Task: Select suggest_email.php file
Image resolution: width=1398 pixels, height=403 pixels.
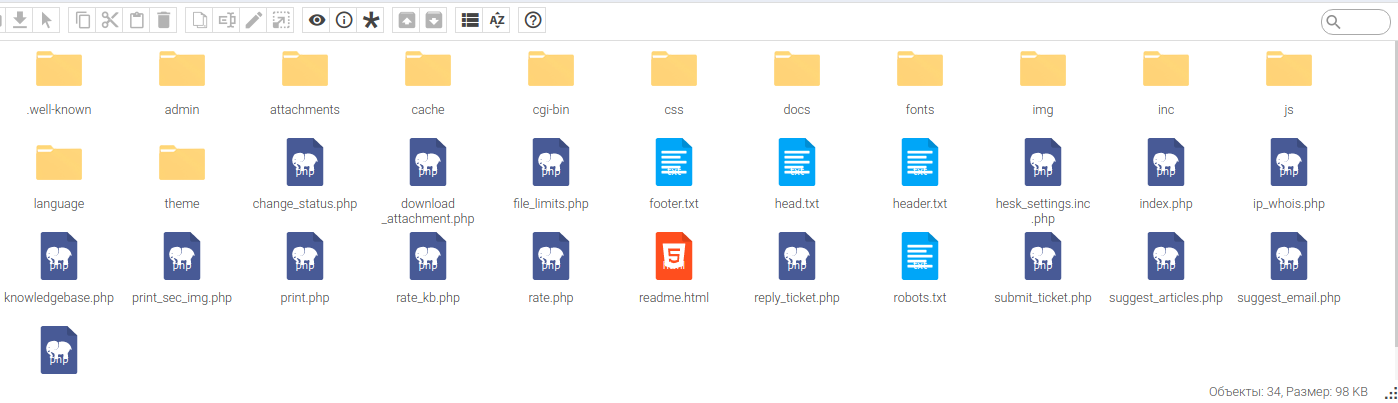Action: (1289, 268)
